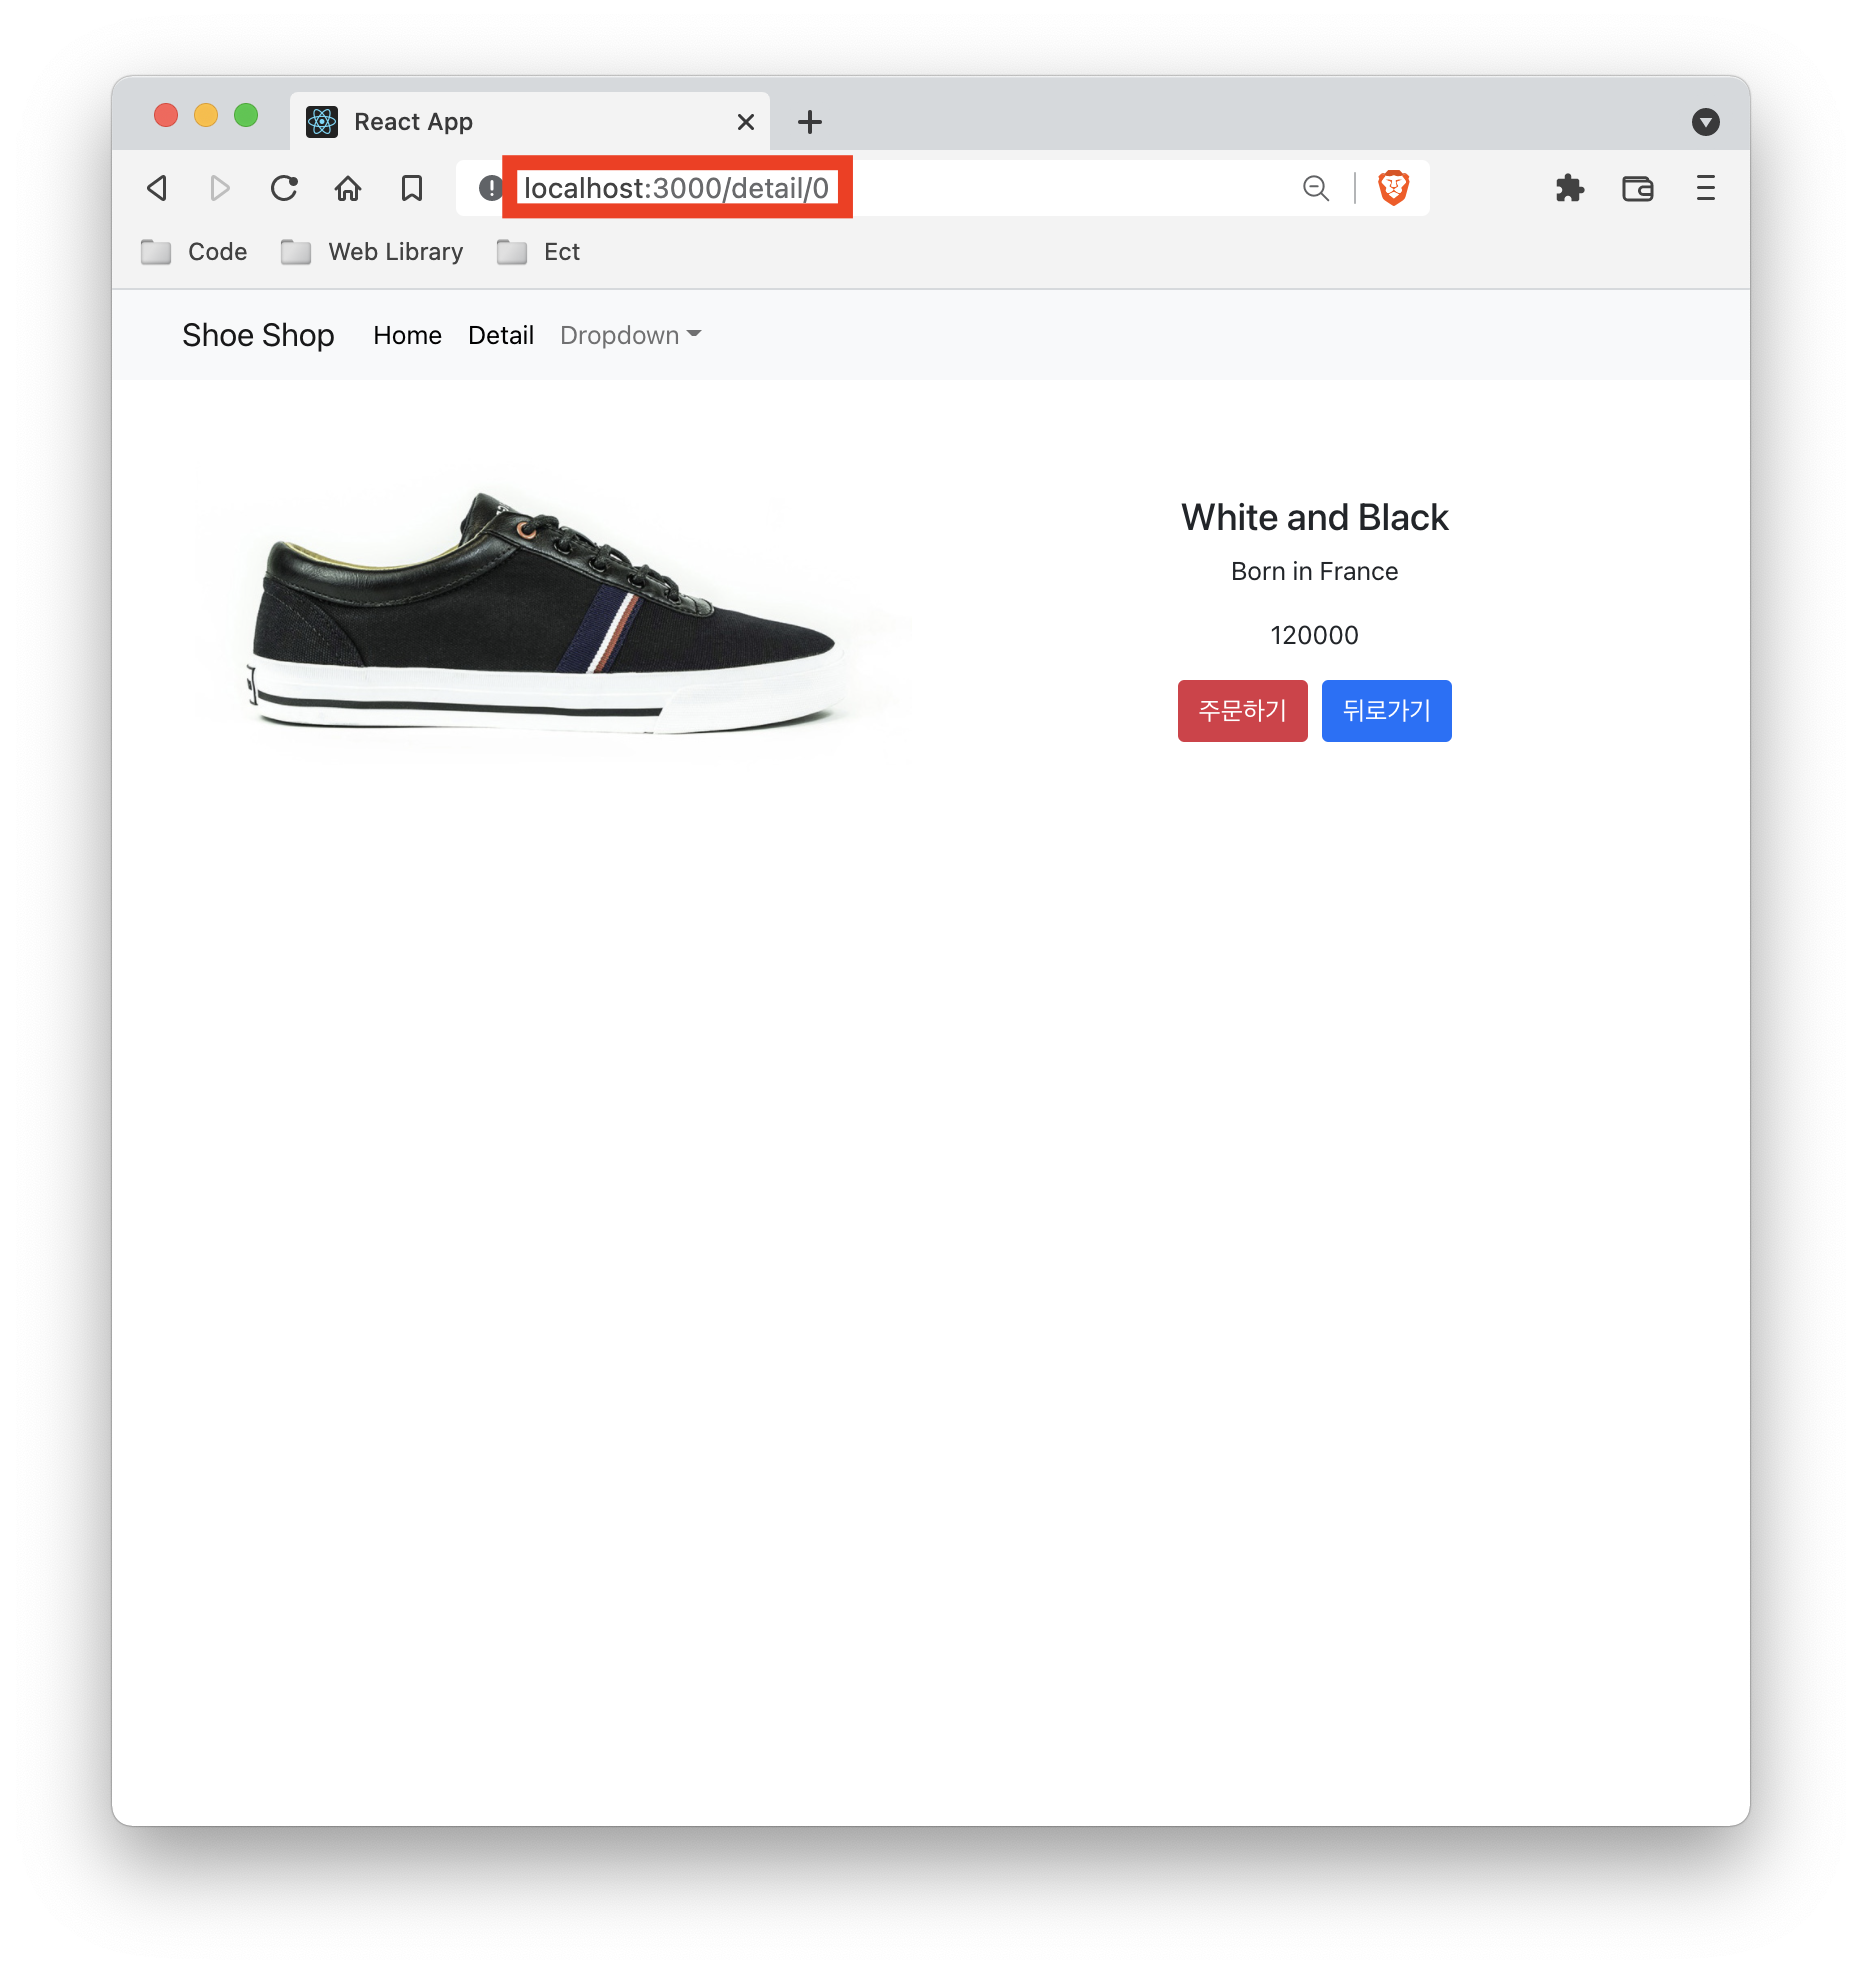Viewport: 1862px width, 1974px height.
Task: Open the Web Library bookmarks folder
Action: (372, 252)
